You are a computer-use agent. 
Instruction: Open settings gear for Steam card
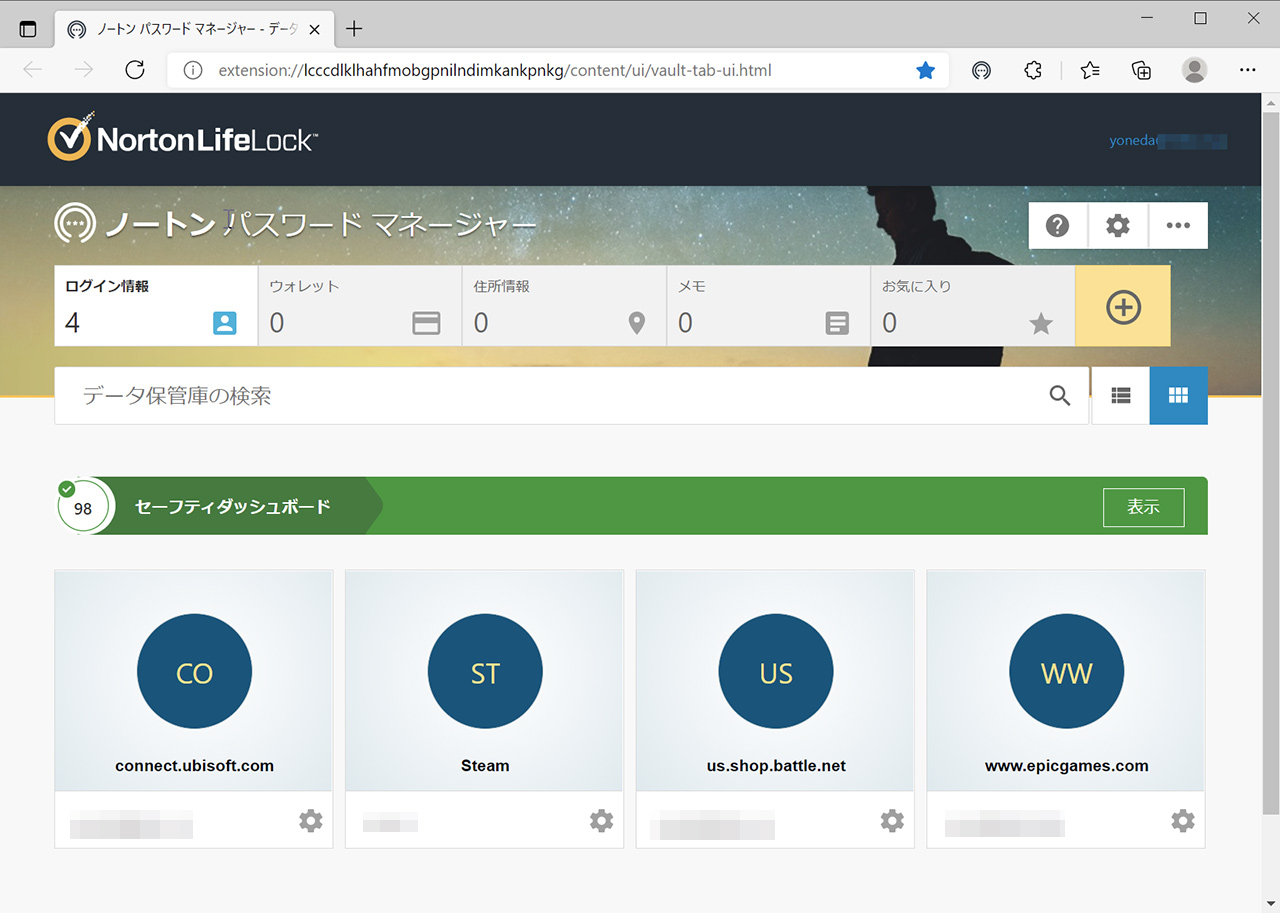pos(601,821)
